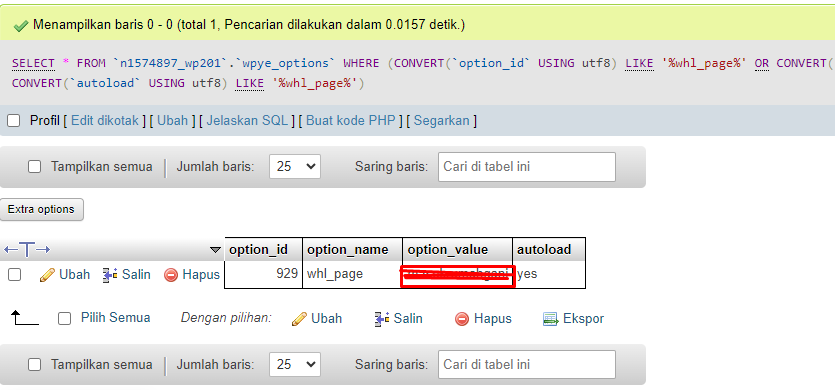Screen dimensions: 835x390
Task: Open top Jumlah baris dropdown
Action: click(x=295, y=167)
